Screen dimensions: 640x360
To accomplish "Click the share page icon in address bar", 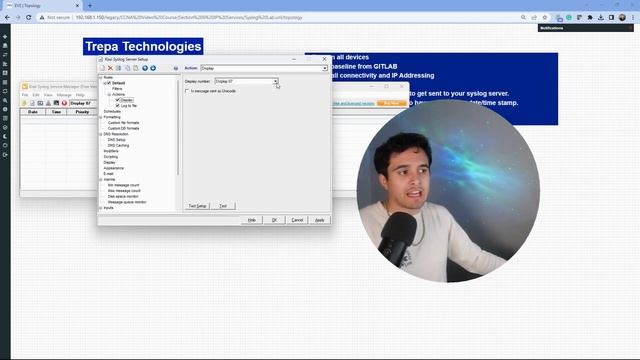I will [534, 18].
